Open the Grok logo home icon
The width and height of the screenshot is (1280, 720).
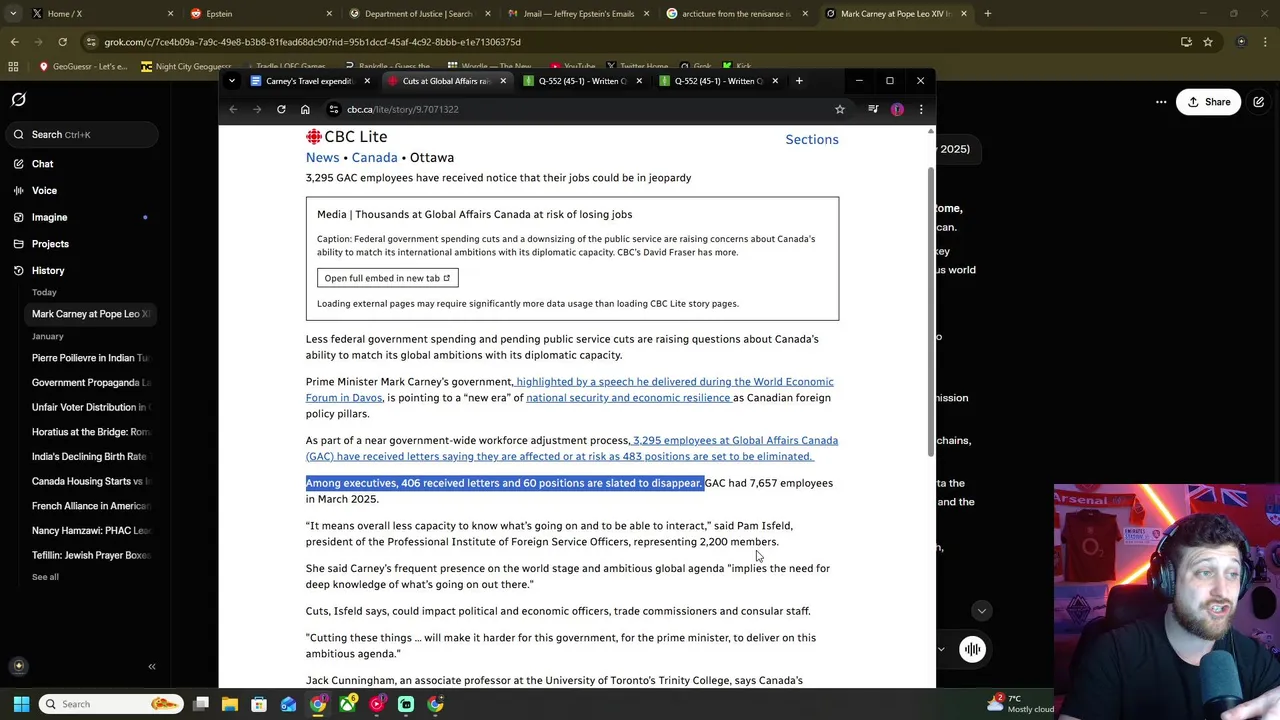point(18,99)
